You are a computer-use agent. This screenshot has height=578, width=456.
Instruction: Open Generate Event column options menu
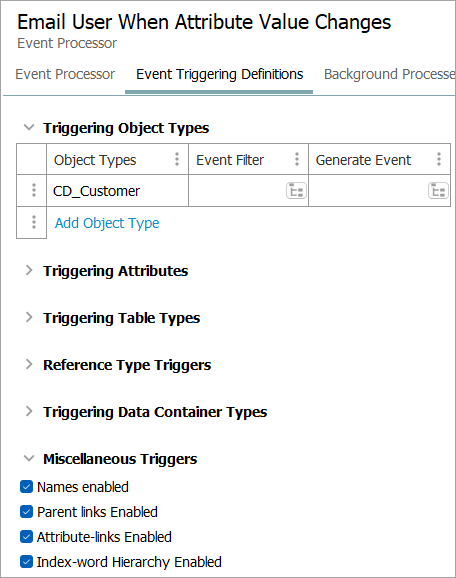pyautogui.click(x=439, y=159)
